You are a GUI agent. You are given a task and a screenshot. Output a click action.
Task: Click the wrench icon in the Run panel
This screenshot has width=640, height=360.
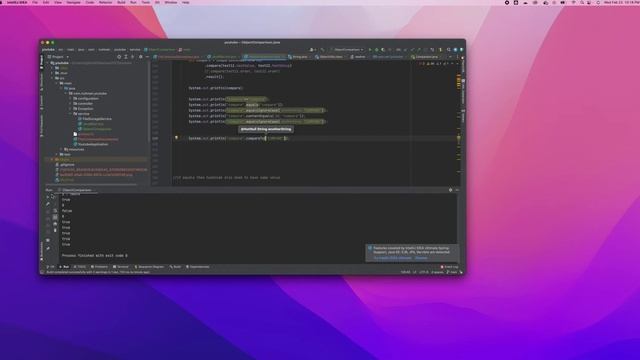coord(48,204)
